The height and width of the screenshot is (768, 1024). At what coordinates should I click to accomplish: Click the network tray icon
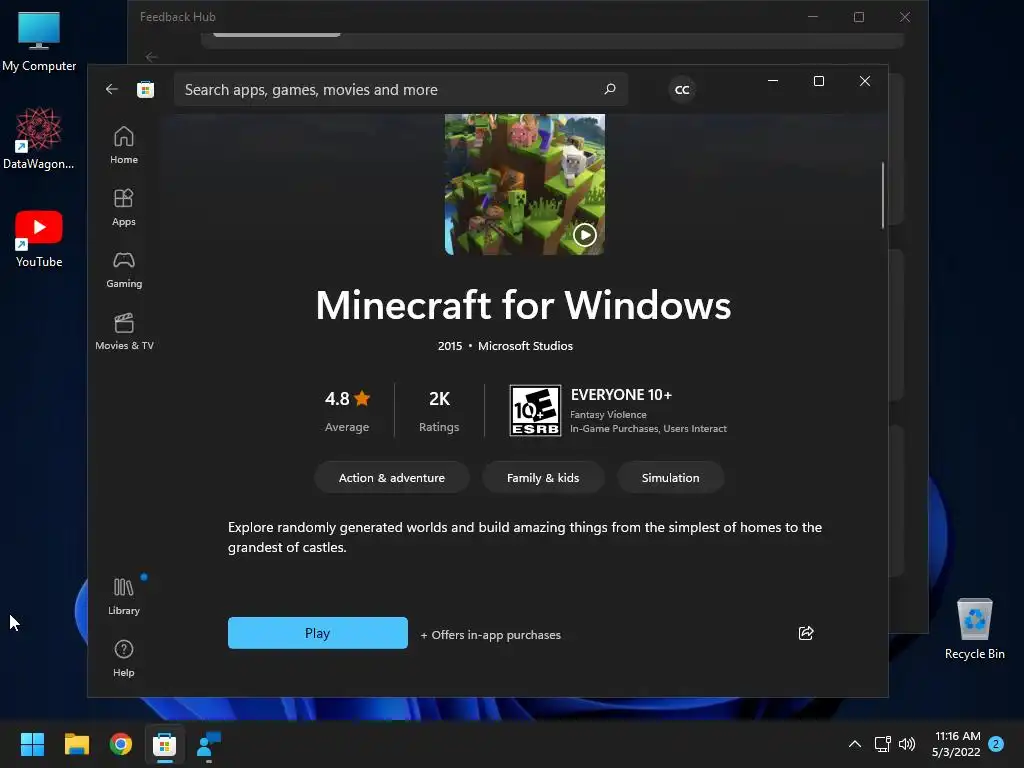(882, 744)
